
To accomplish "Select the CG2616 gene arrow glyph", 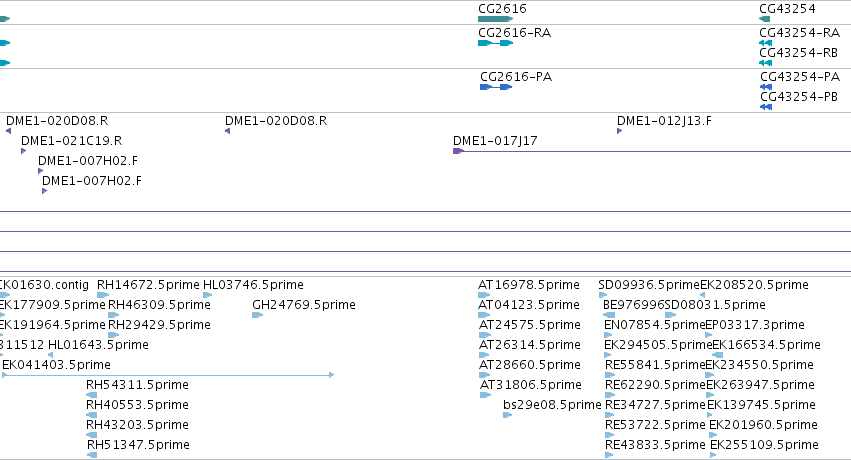I will (496, 19).
